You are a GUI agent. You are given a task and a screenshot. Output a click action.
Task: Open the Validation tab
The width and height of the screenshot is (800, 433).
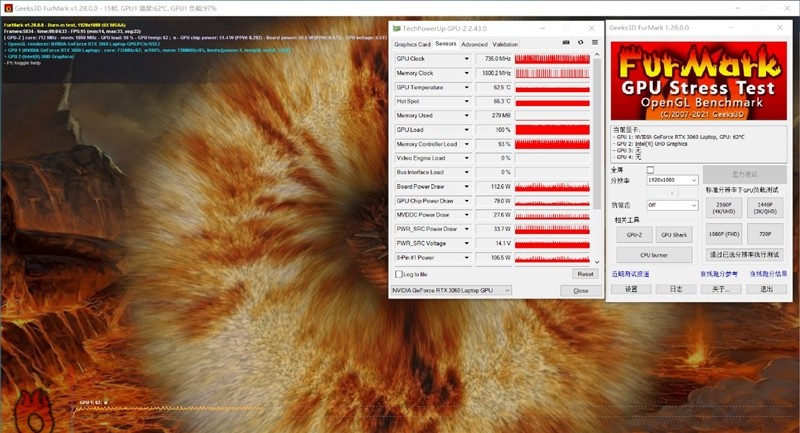point(505,44)
